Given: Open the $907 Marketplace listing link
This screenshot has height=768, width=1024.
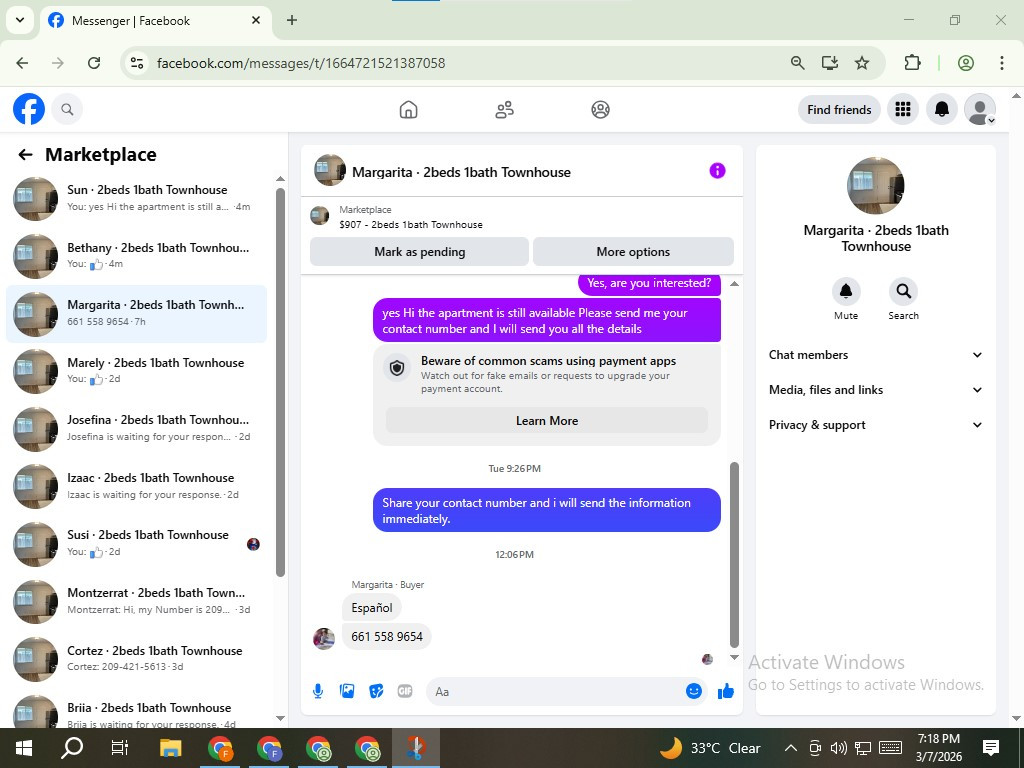Looking at the screenshot, I should point(411,224).
